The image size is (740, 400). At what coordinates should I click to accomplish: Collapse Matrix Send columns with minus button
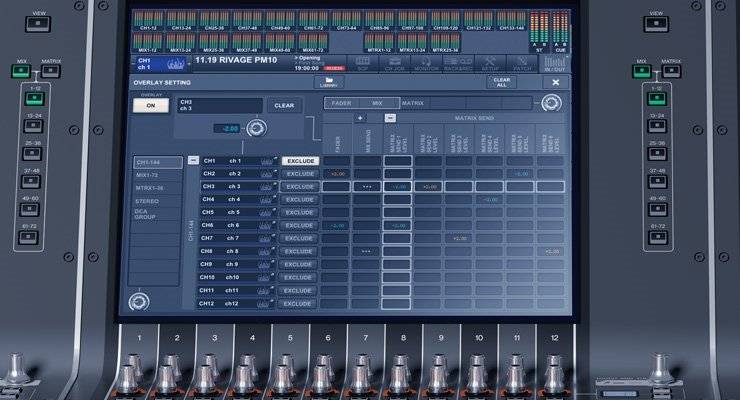click(x=390, y=118)
